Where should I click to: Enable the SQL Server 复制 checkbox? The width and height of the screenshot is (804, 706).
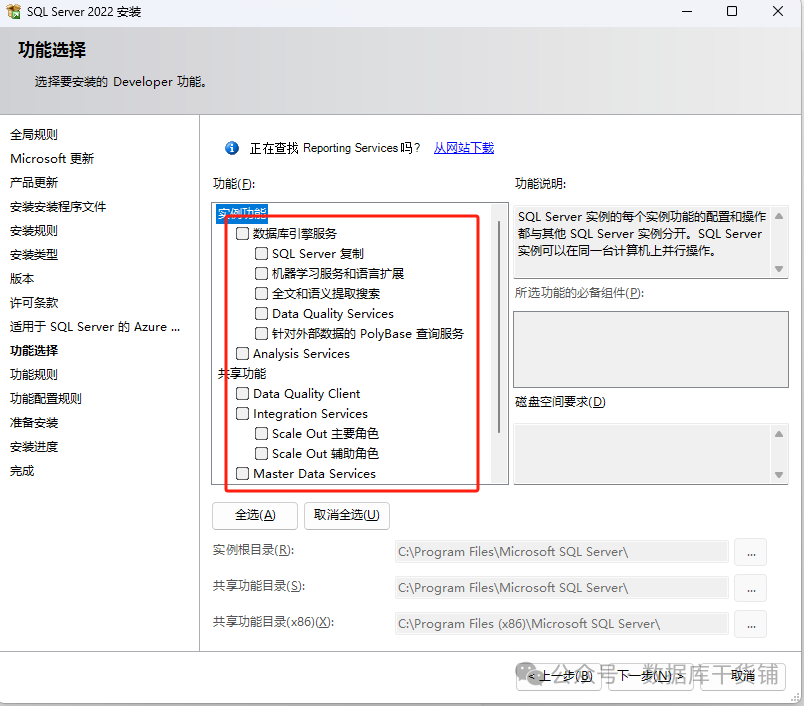pyautogui.click(x=262, y=254)
